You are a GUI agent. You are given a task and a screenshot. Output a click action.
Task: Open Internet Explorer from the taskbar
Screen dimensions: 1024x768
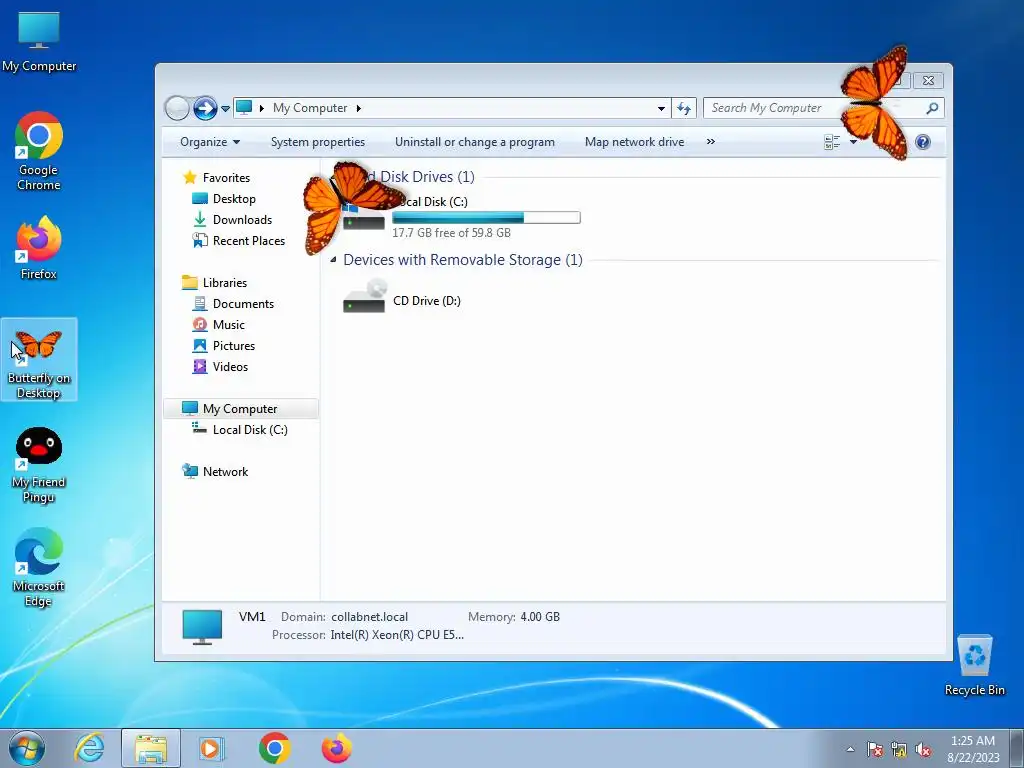point(89,748)
